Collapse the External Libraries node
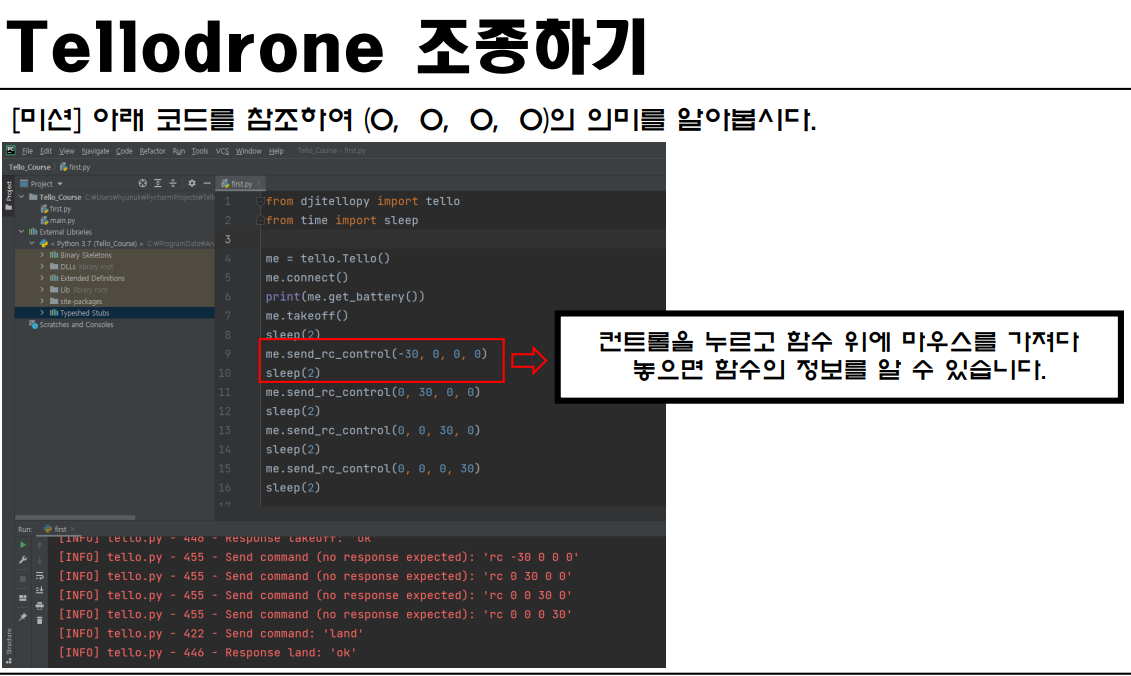The image size is (1131, 676). (22, 232)
